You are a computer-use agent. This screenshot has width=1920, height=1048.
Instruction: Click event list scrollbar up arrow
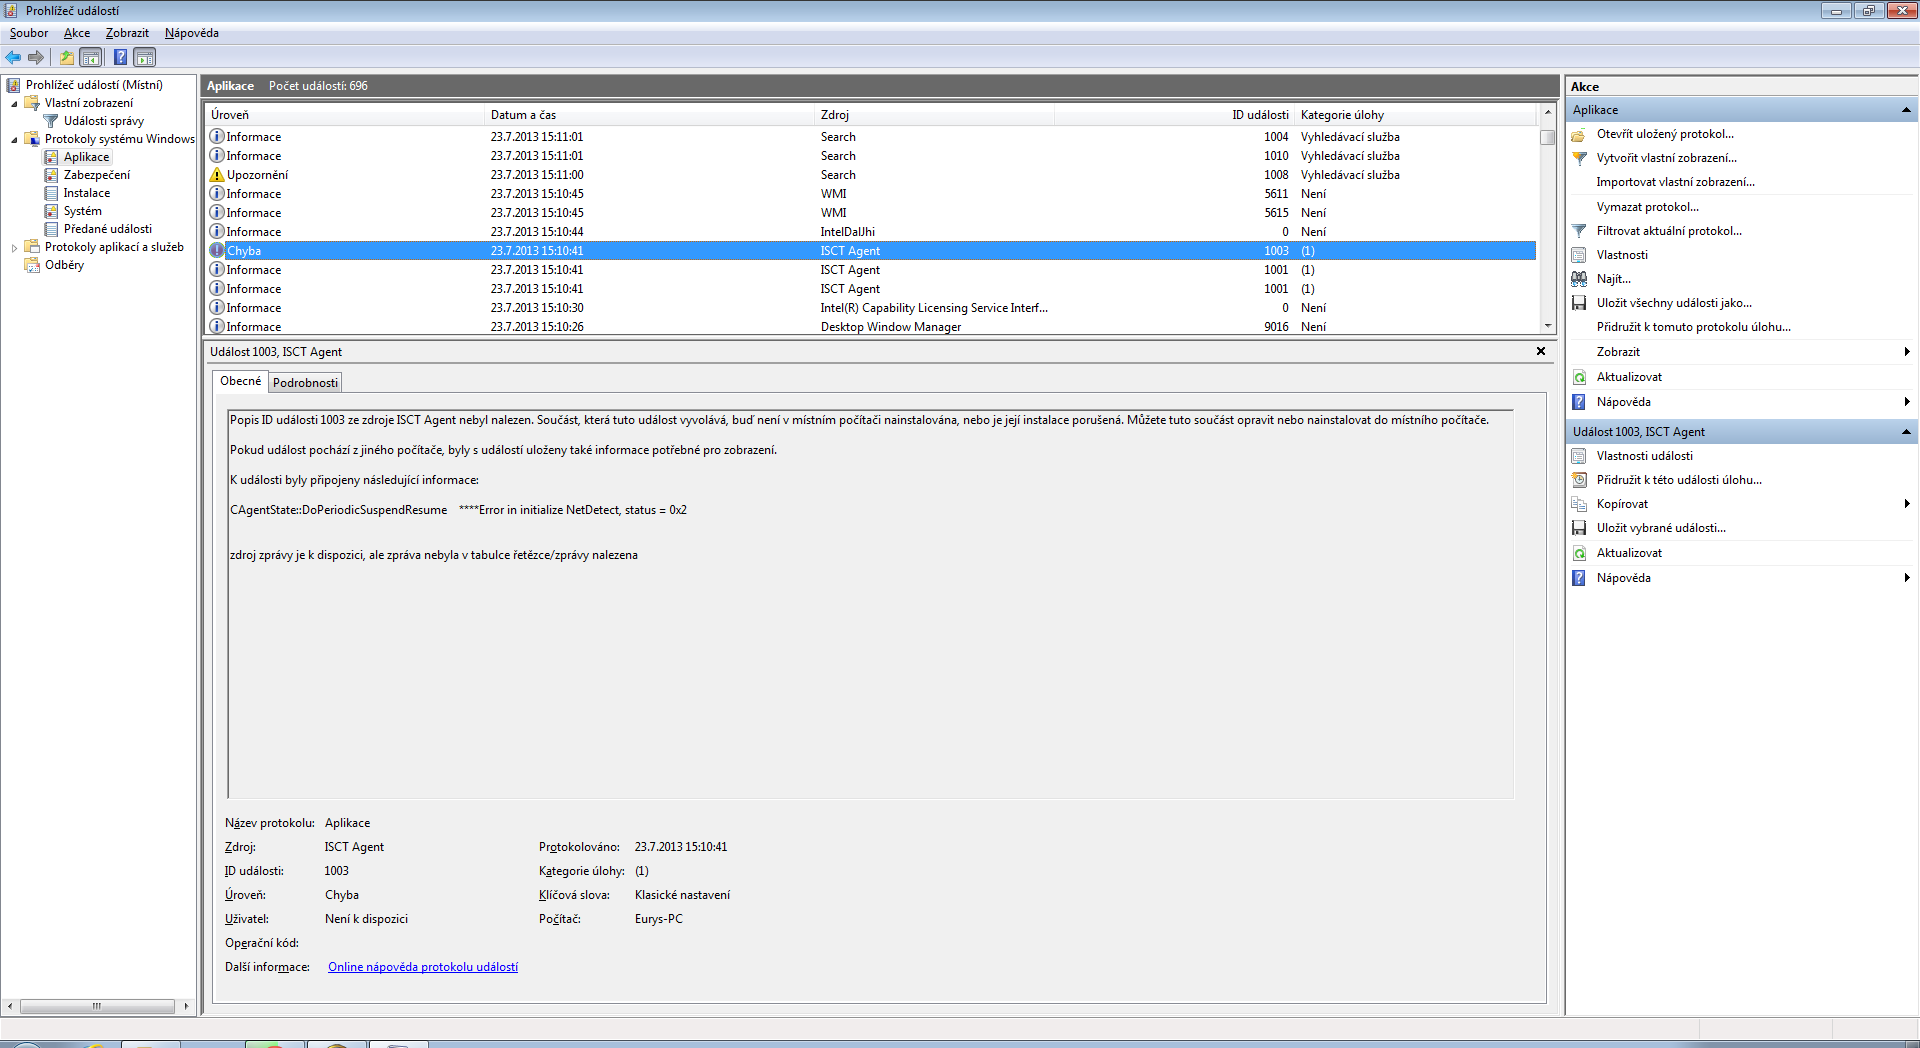click(x=1548, y=112)
